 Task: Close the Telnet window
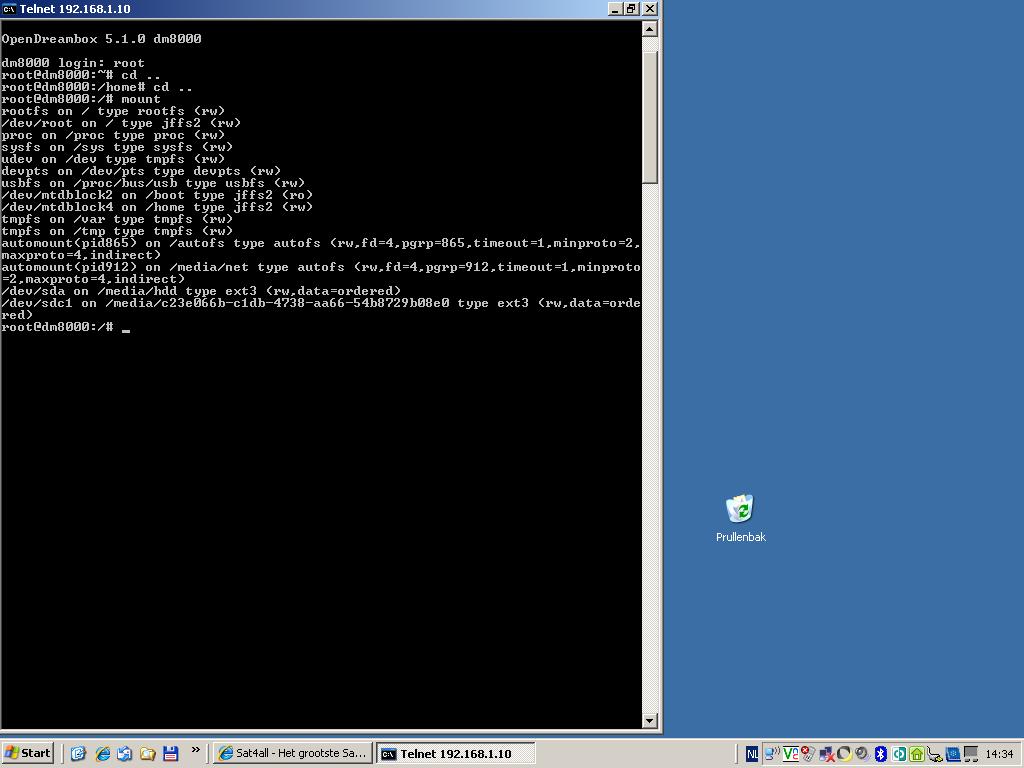coord(650,8)
